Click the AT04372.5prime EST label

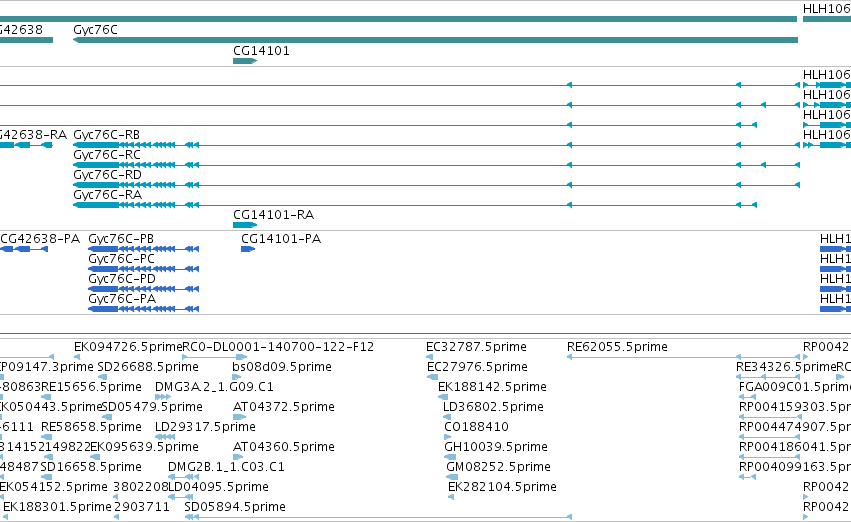click(284, 407)
